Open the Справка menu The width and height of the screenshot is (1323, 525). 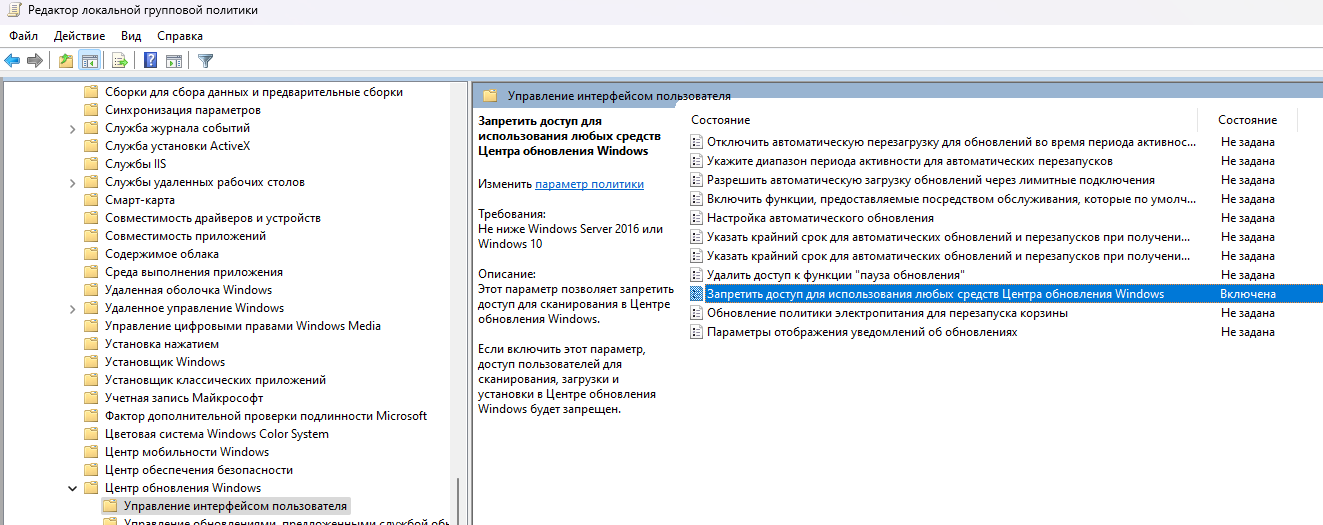click(x=180, y=36)
